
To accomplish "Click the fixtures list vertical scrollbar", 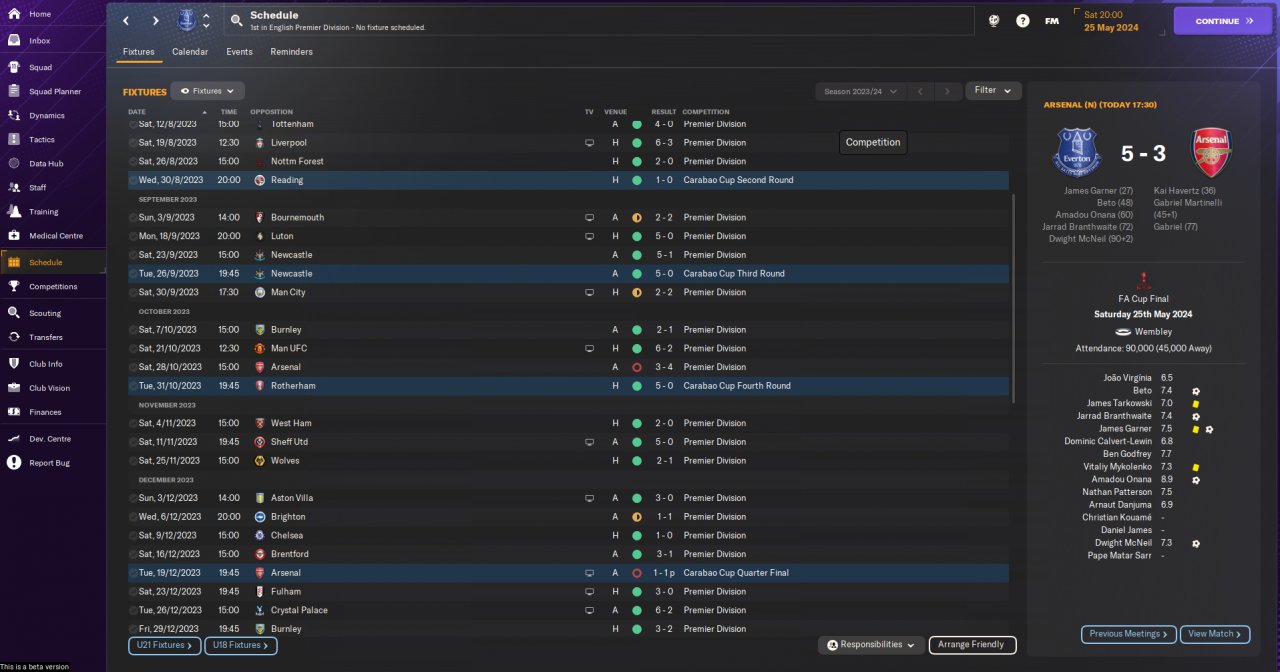I will pyautogui.click(x=1013, y=298).
